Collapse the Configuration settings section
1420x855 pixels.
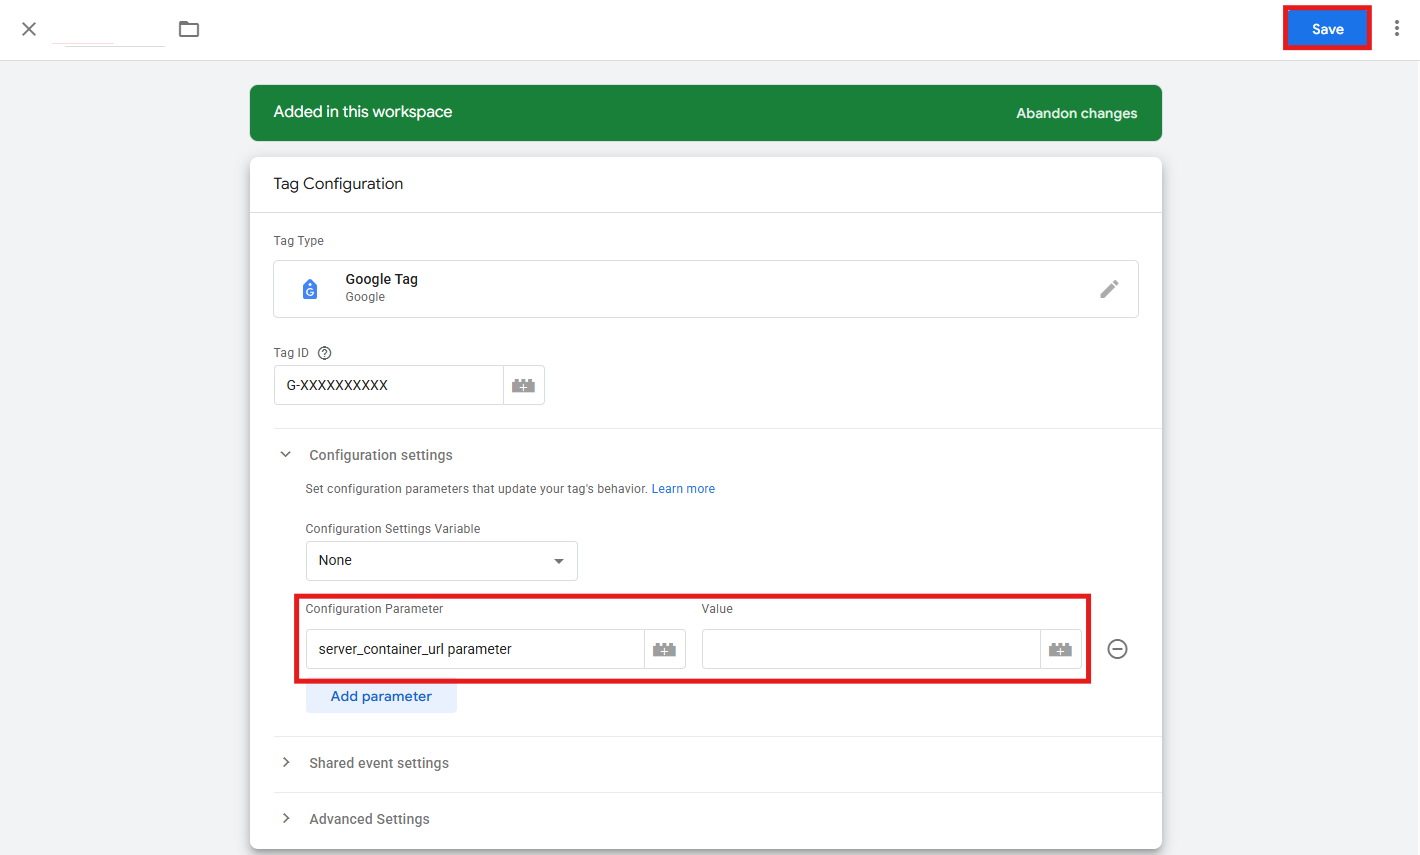coord(286,455)
